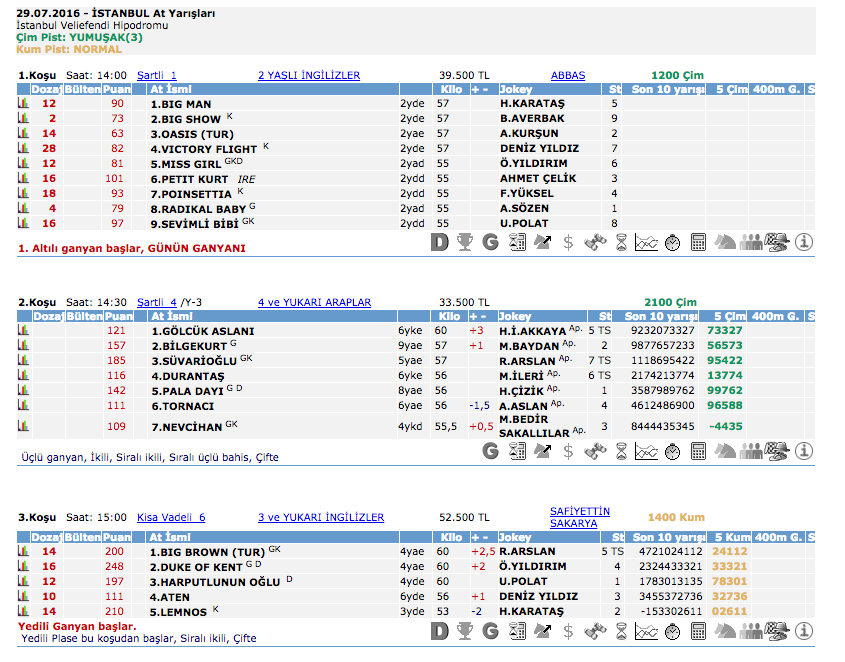Screen dimensions: 845x662
Task: Click the Puan column header in race 1
Action: click(117, 89)
